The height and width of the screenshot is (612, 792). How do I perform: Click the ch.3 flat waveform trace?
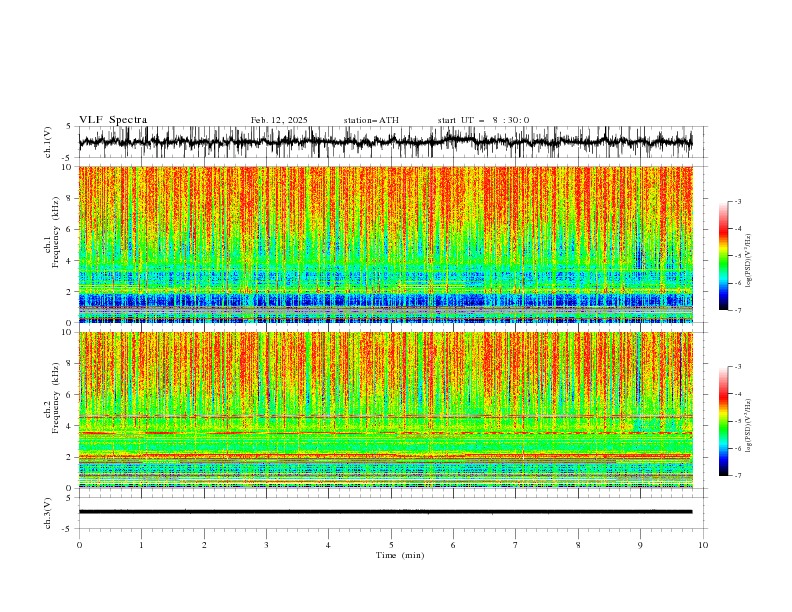coord(386,512)
